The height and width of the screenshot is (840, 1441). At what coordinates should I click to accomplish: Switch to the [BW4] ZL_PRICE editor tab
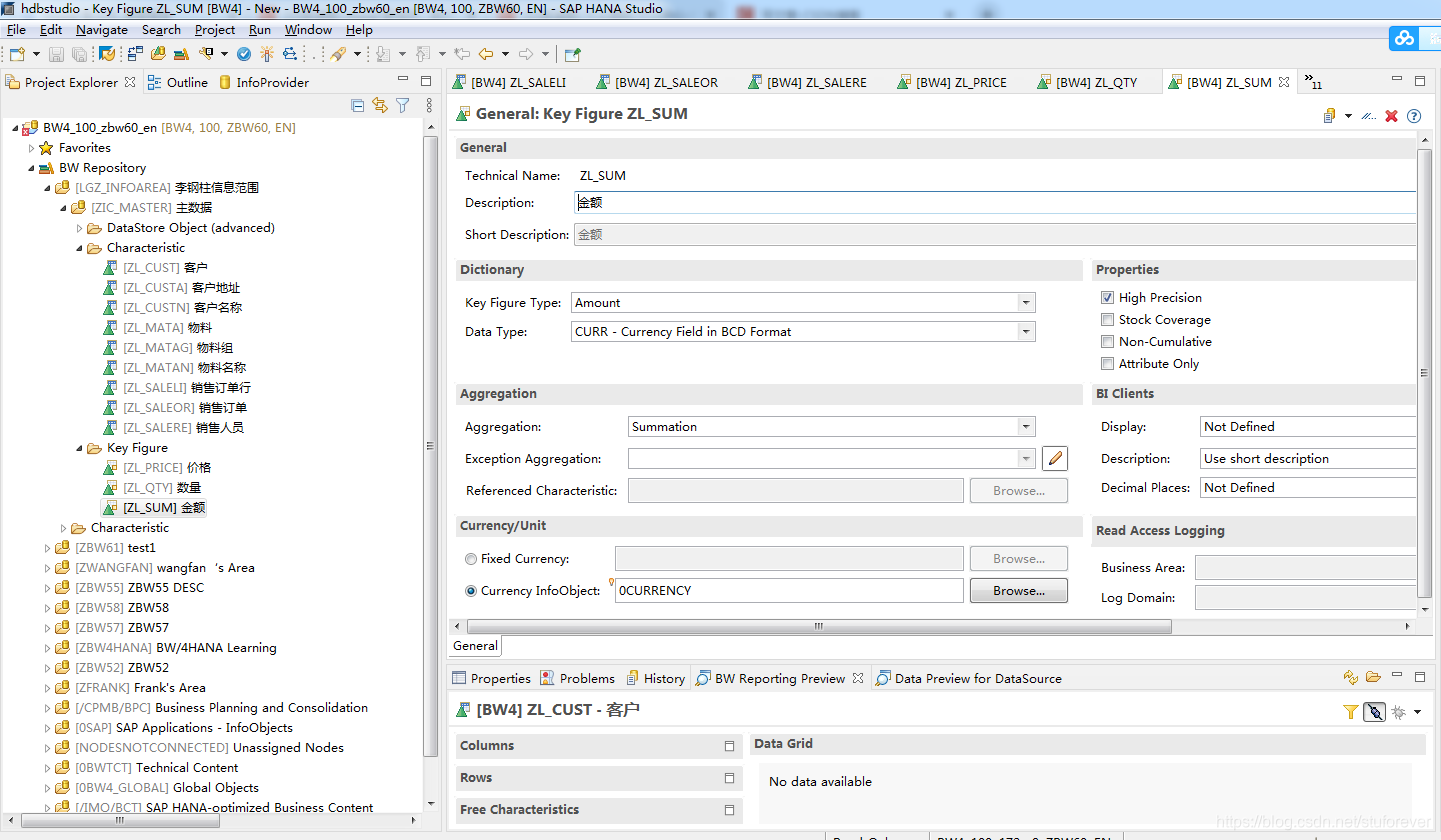coord(951,83)
